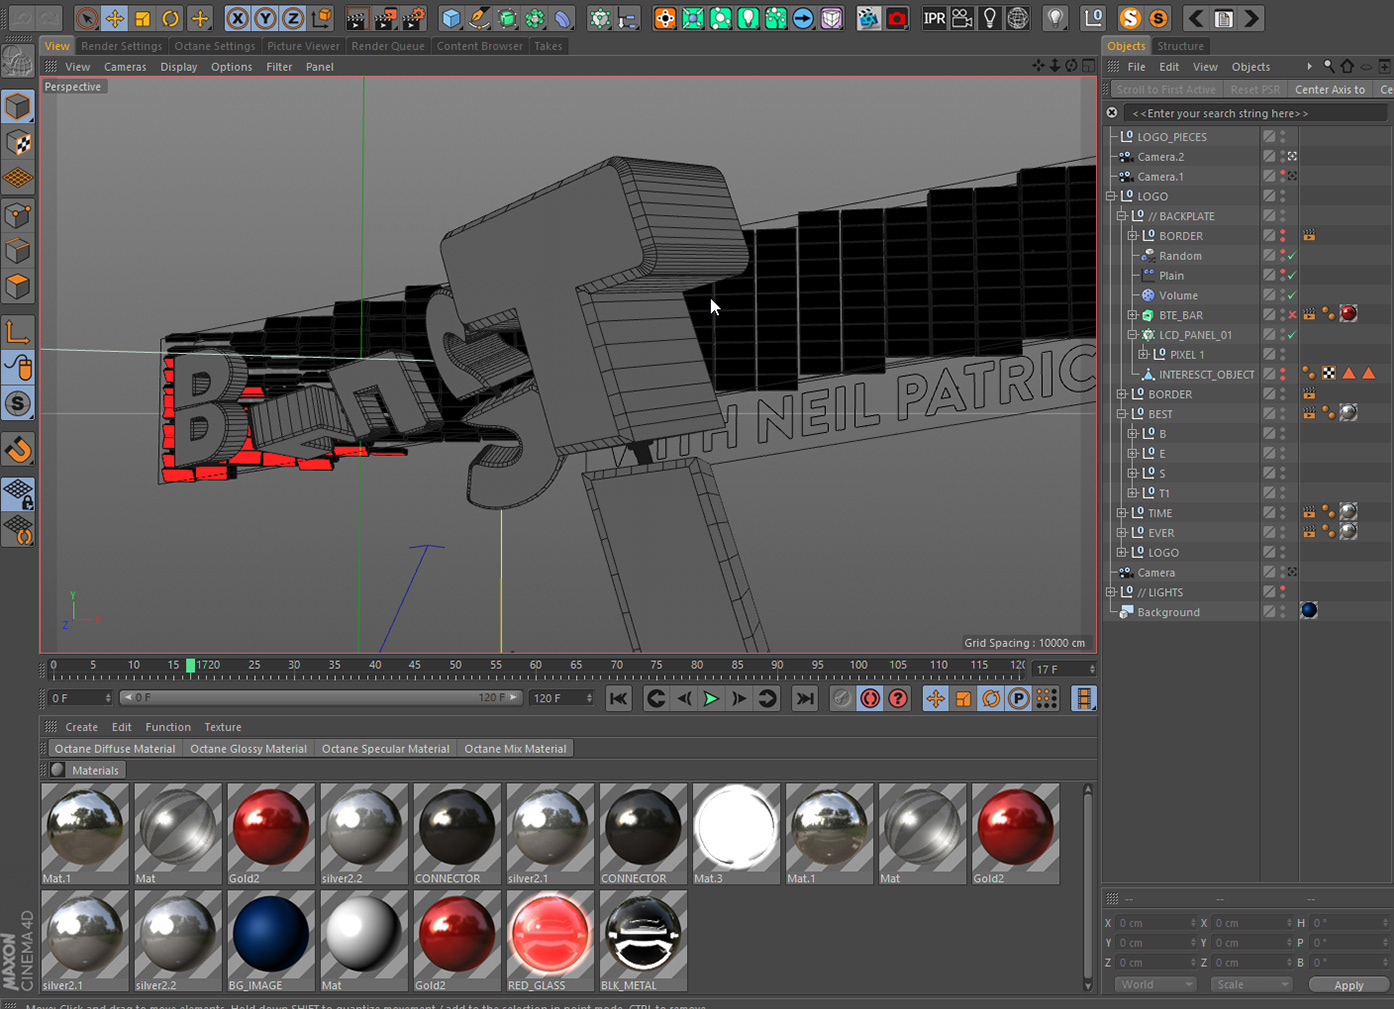Expand the EVER group

[x=1122, y=533]
